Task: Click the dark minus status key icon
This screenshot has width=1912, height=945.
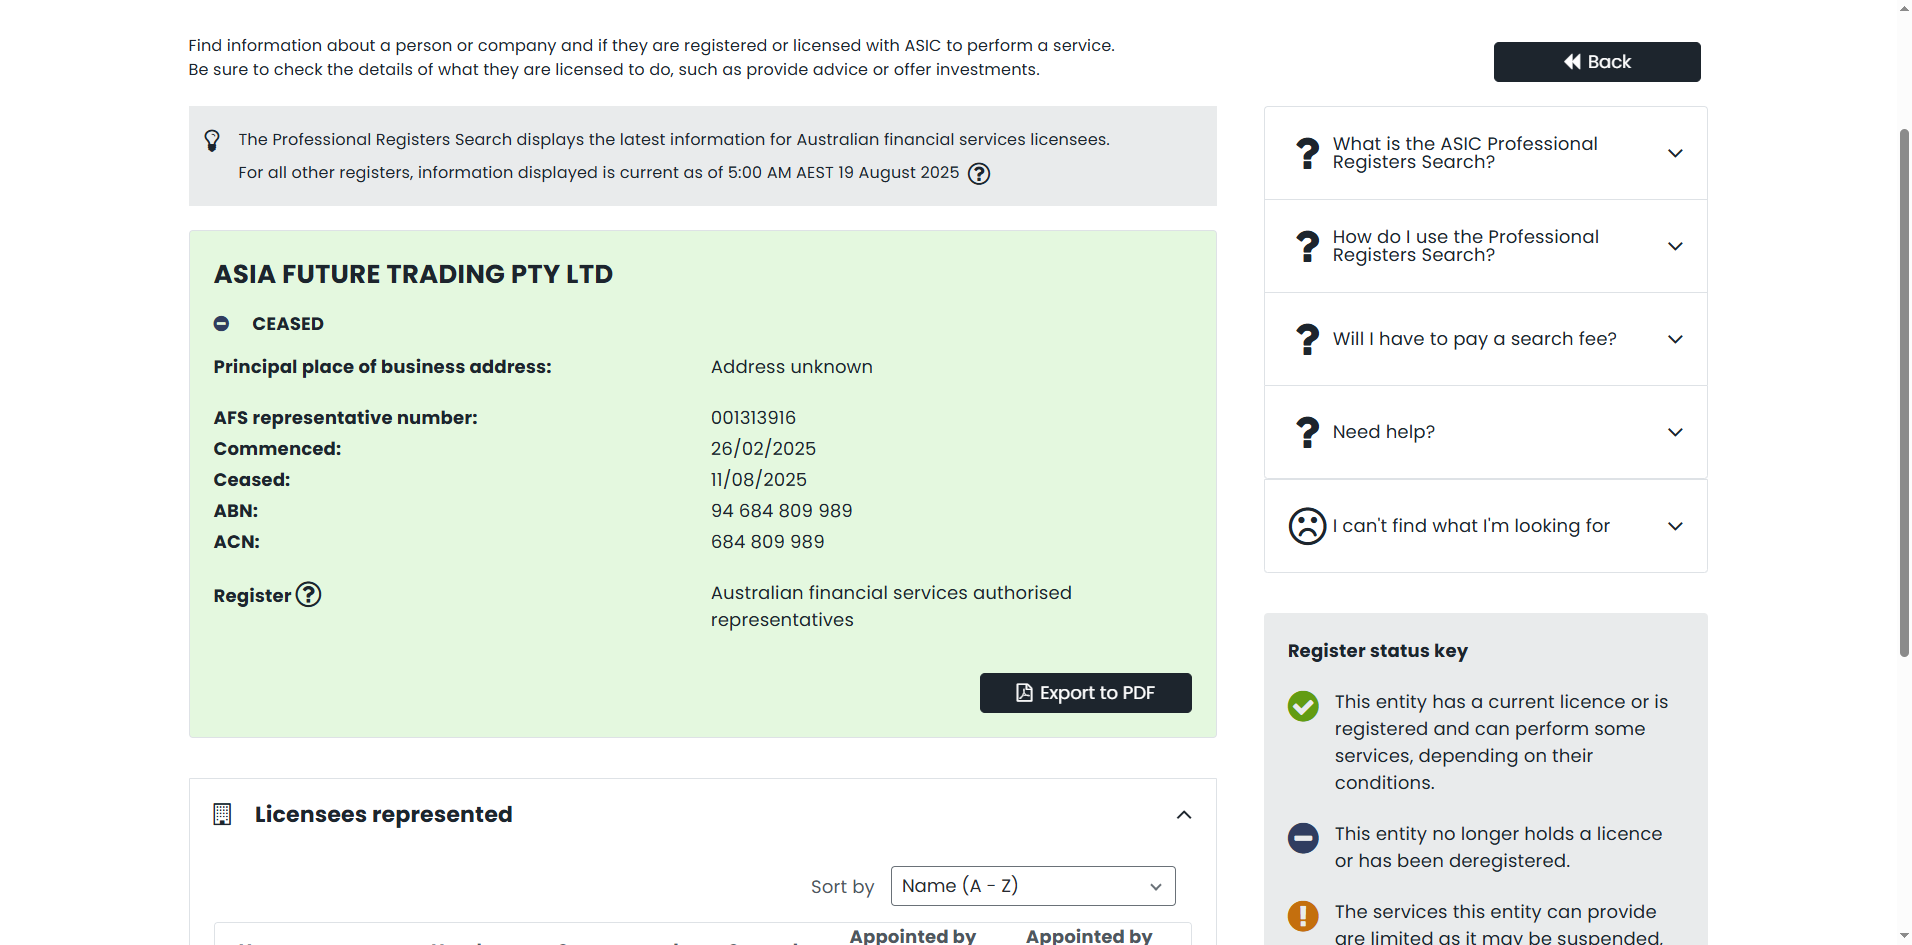Action: point(1303,838)
